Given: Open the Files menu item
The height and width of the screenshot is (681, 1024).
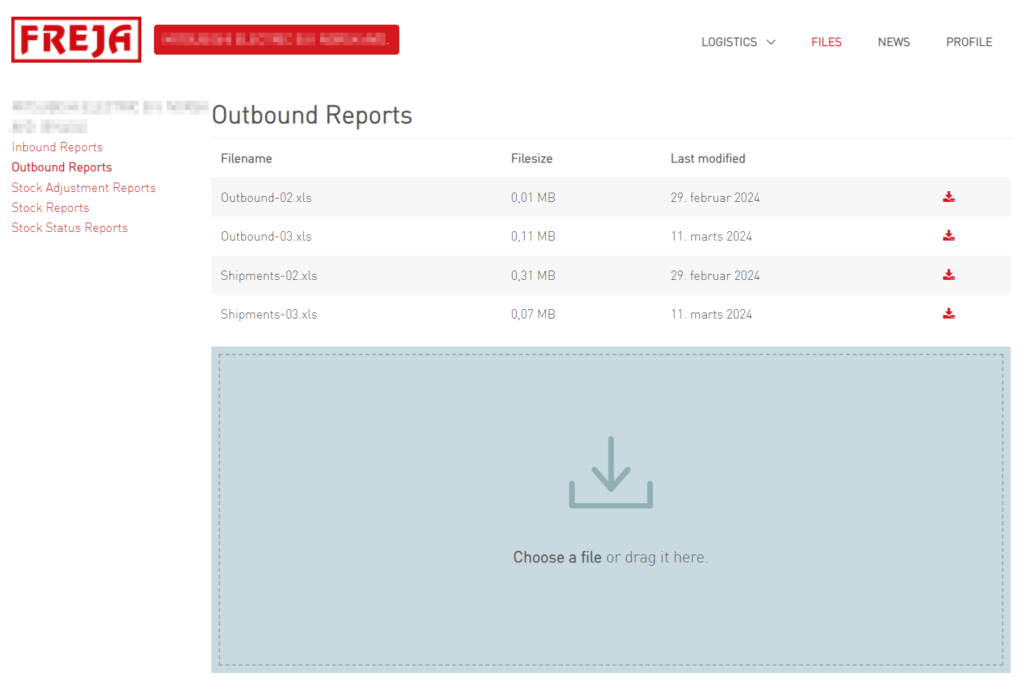Looking at the screenshot, I should (x=826, y=42).
